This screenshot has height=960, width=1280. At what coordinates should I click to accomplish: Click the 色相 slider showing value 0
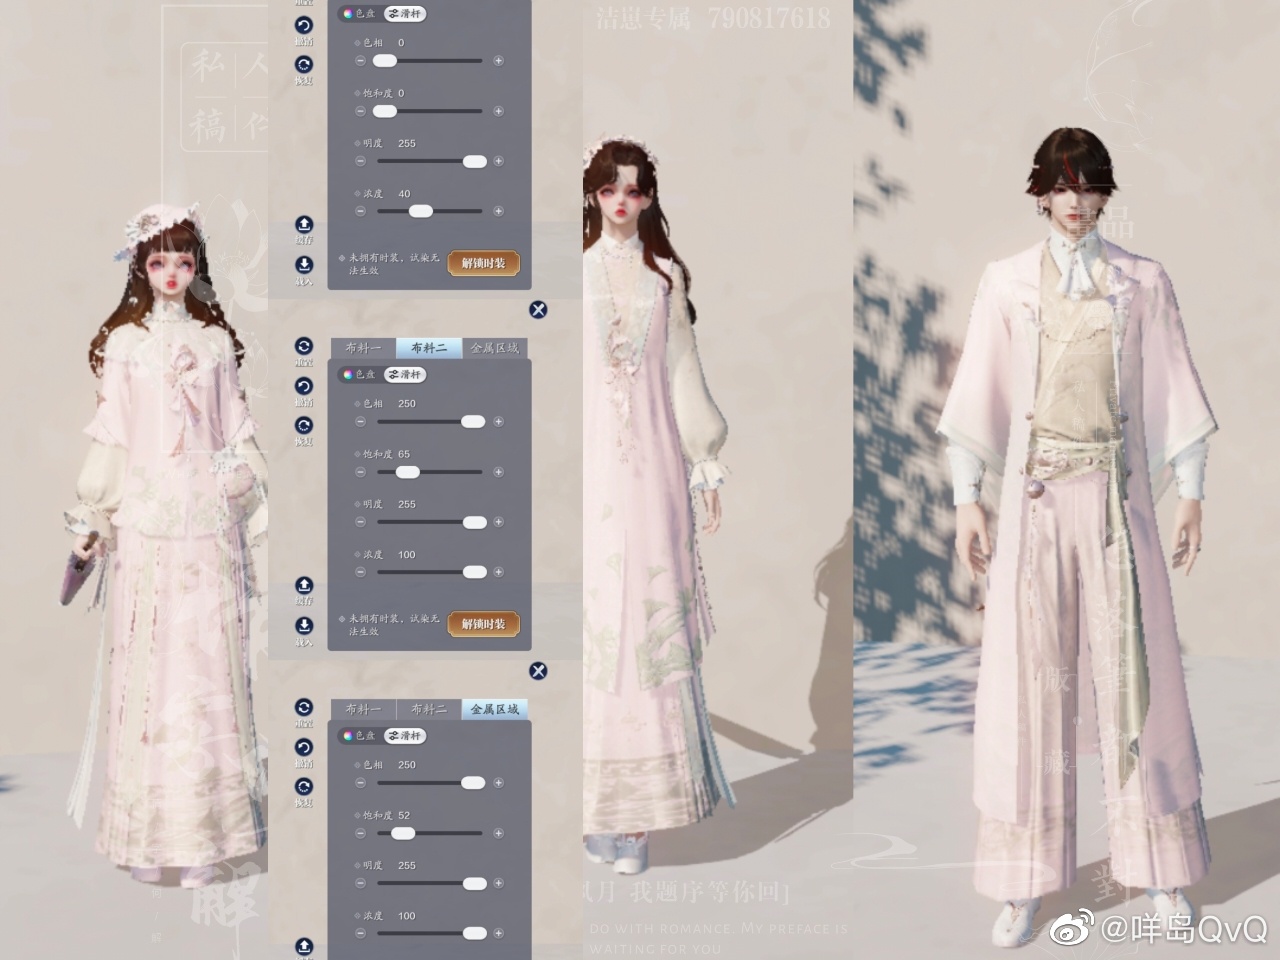click(x=429, y=61)
